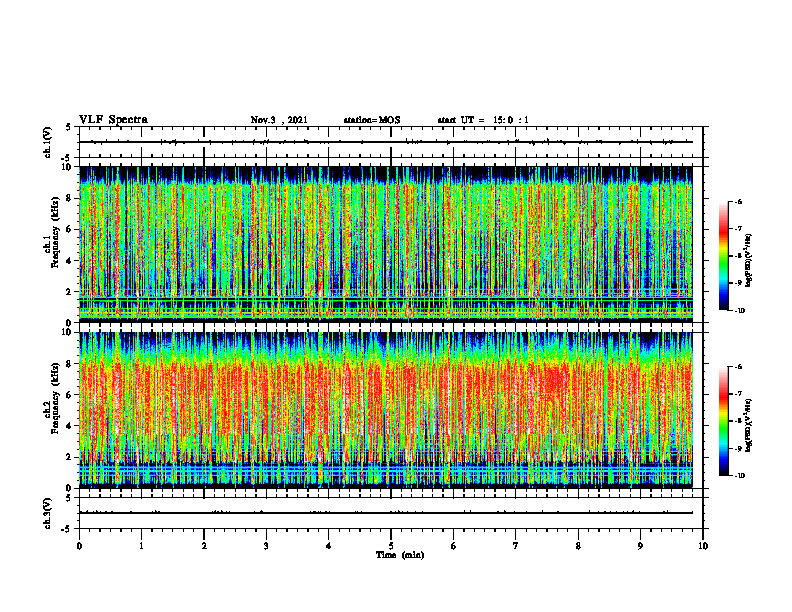Image resolution: width=792 pixels, height=612 pixels.
Task: Click the time axis tick label "10"
Action: 703,546
